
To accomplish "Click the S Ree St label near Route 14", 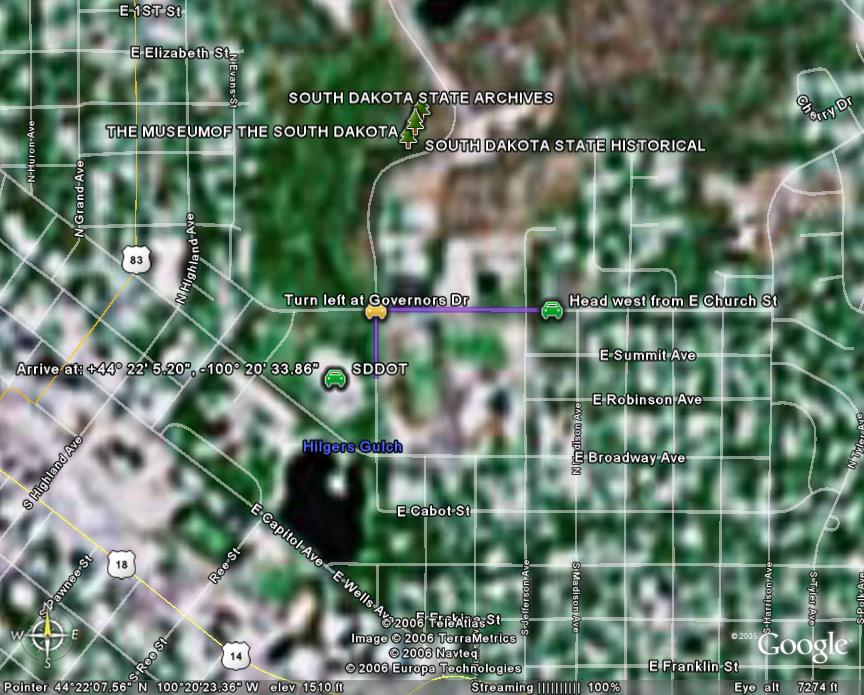I will point(148,660).
